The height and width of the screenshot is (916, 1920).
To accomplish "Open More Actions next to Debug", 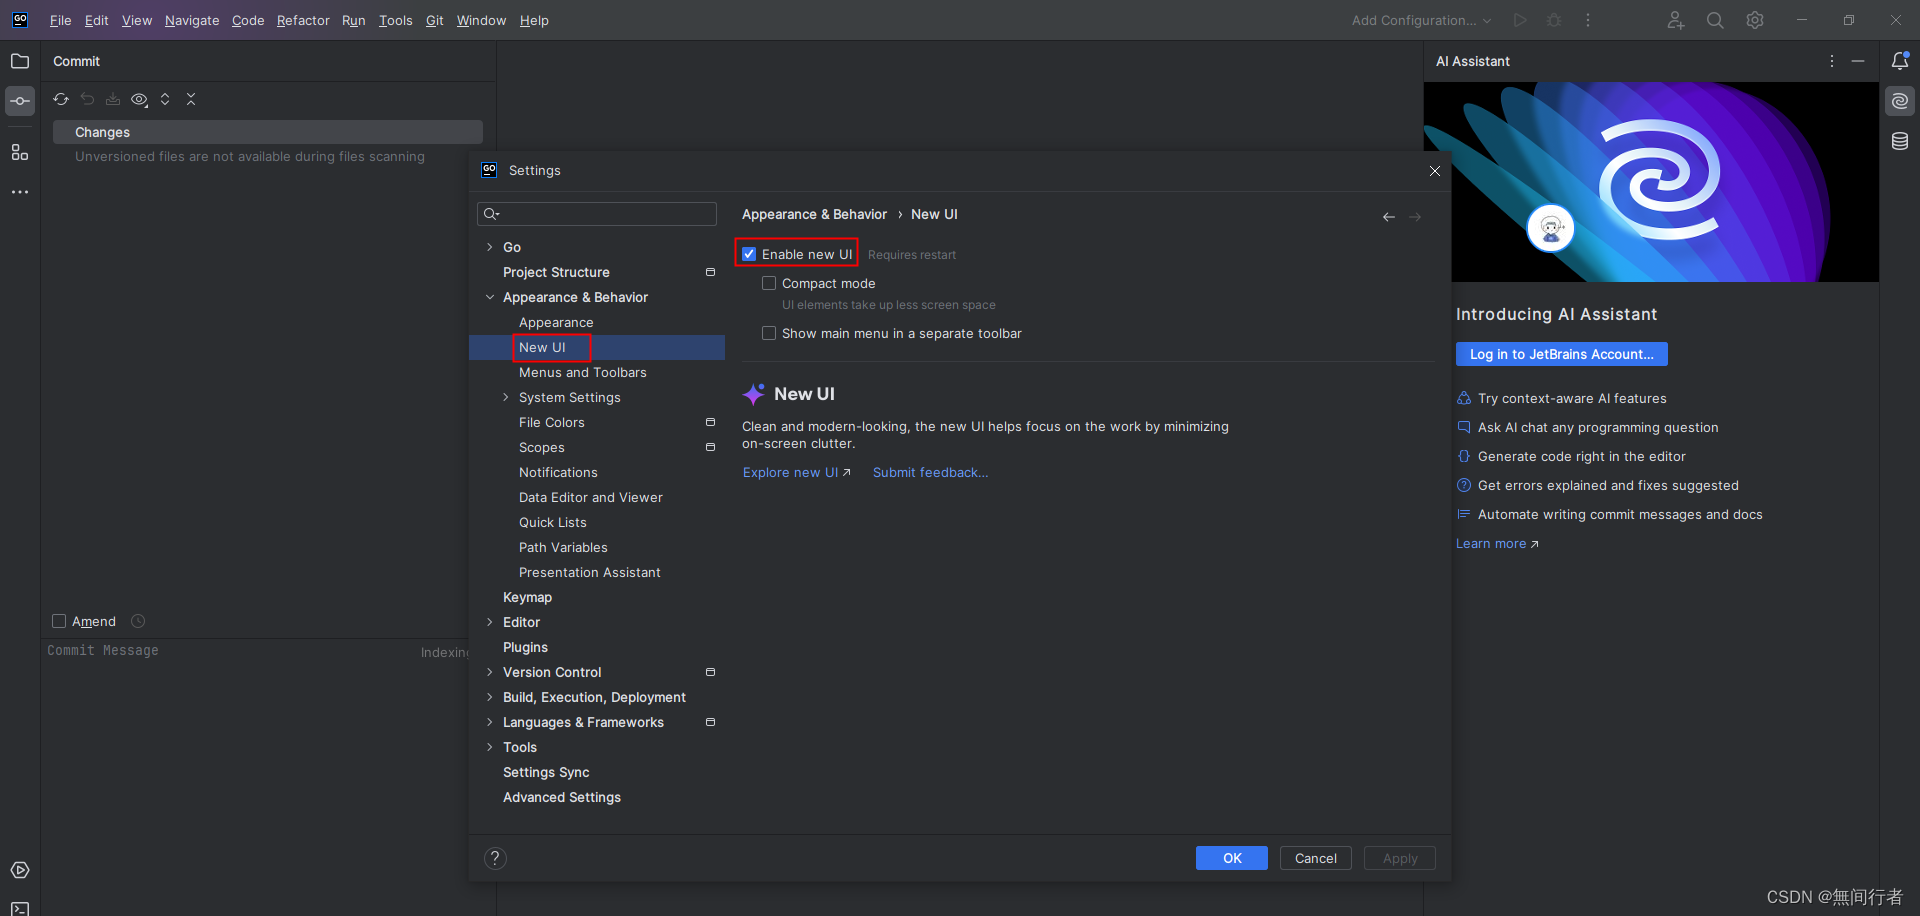I will [x=1588, y=20].
